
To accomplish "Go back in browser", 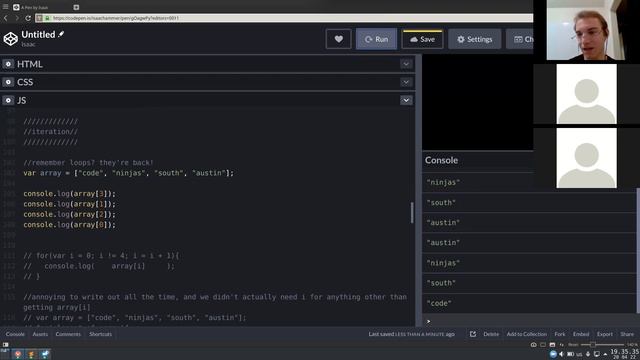I will tap(6, 18).
